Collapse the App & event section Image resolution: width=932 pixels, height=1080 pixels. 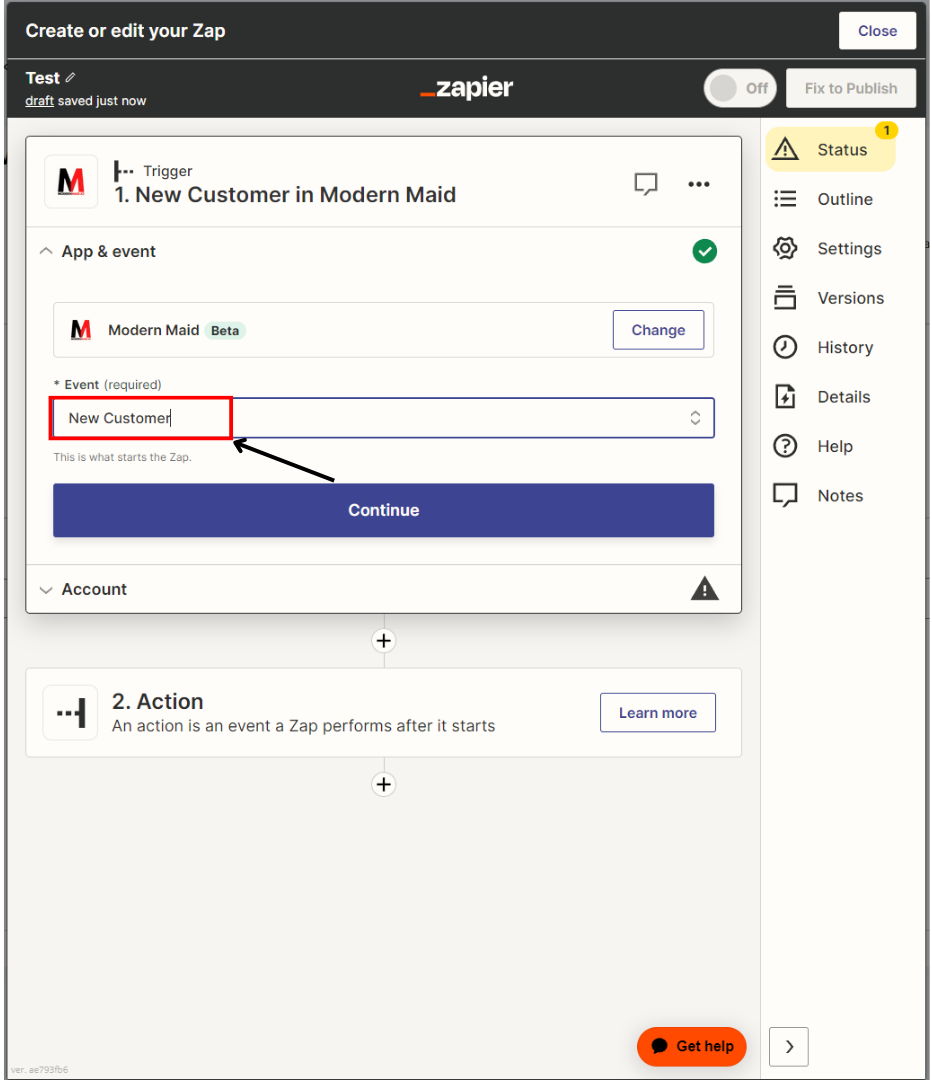click(x=46, y=251)
